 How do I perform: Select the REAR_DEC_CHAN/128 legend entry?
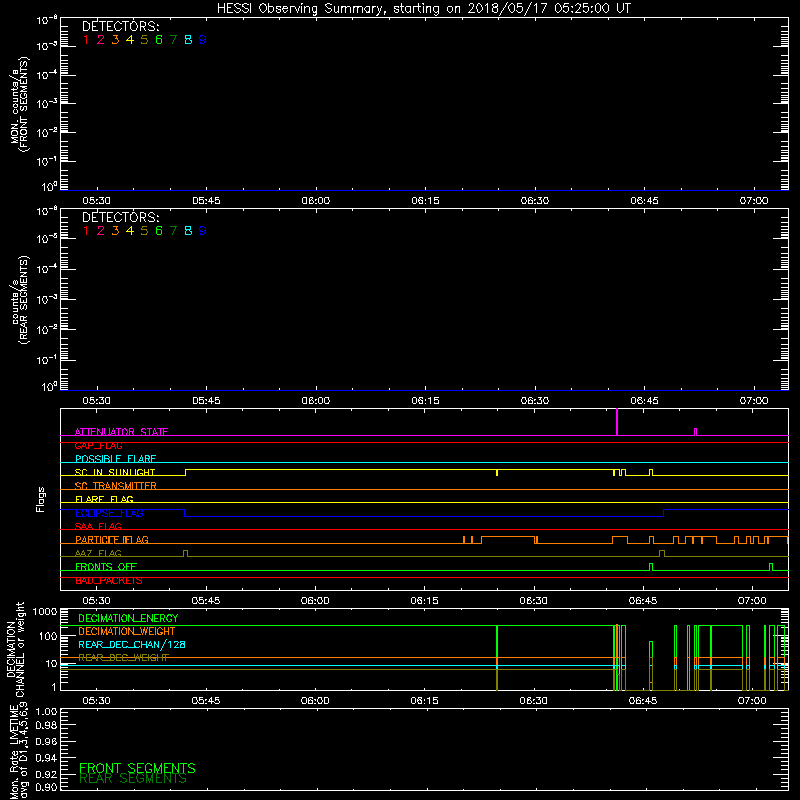click(x=132, y=645)
